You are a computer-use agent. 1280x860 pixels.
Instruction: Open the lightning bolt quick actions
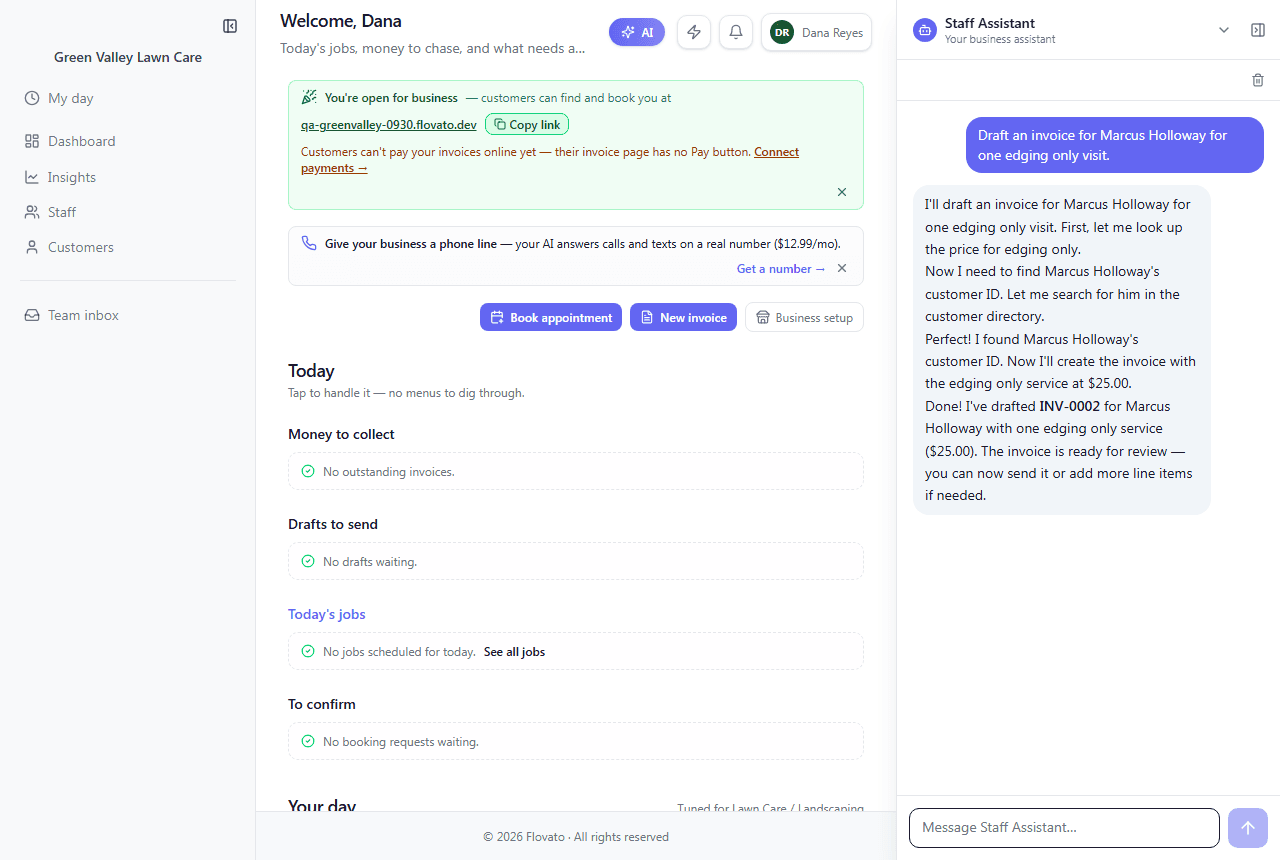[694, 32]
